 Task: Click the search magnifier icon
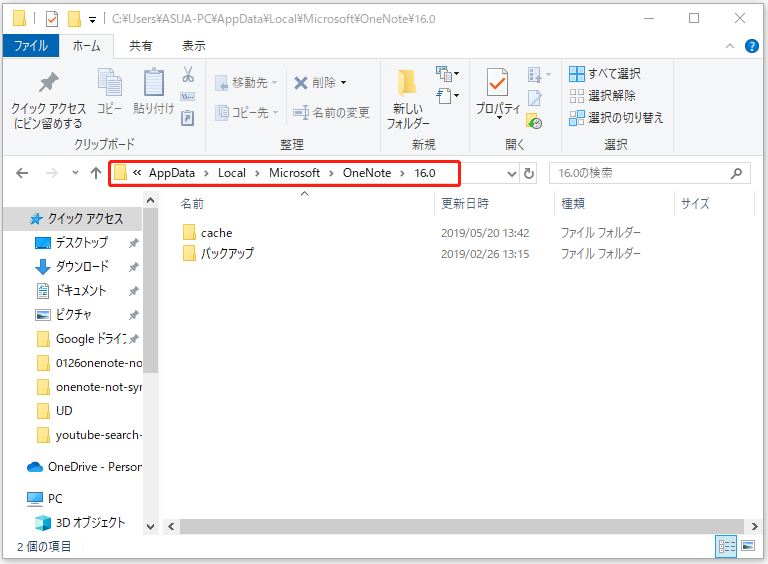point(736,173)
